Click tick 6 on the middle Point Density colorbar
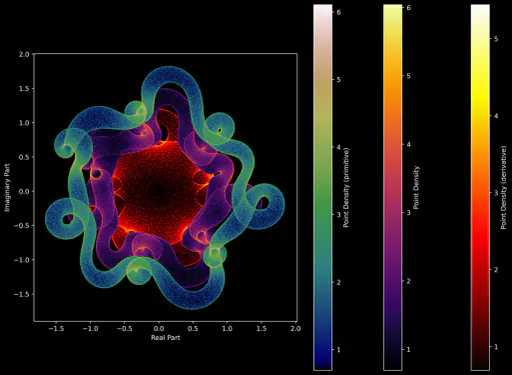The image size is (512, 375). tap(408, 8)
